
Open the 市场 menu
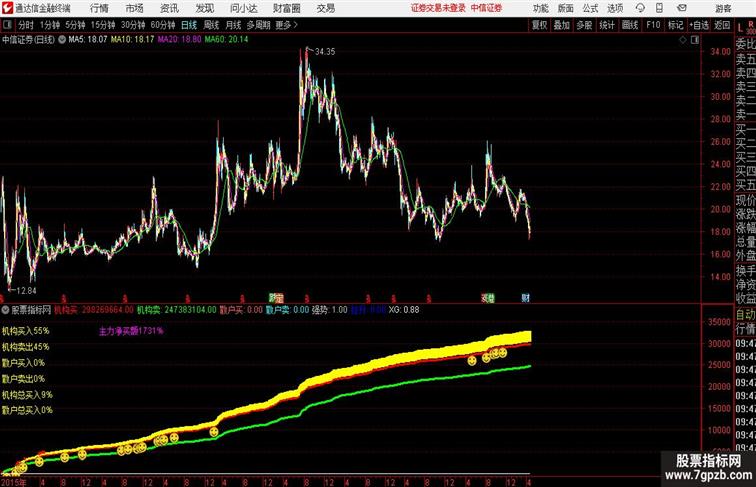(x=134, y=8)
